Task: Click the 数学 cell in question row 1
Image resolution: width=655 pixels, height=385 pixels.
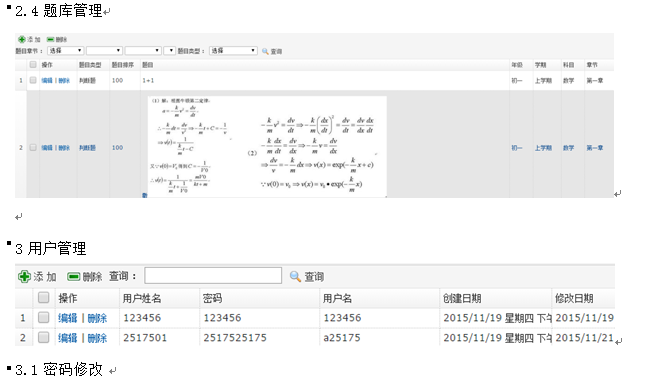Action: pyautogui.click(x=568, y=81)
